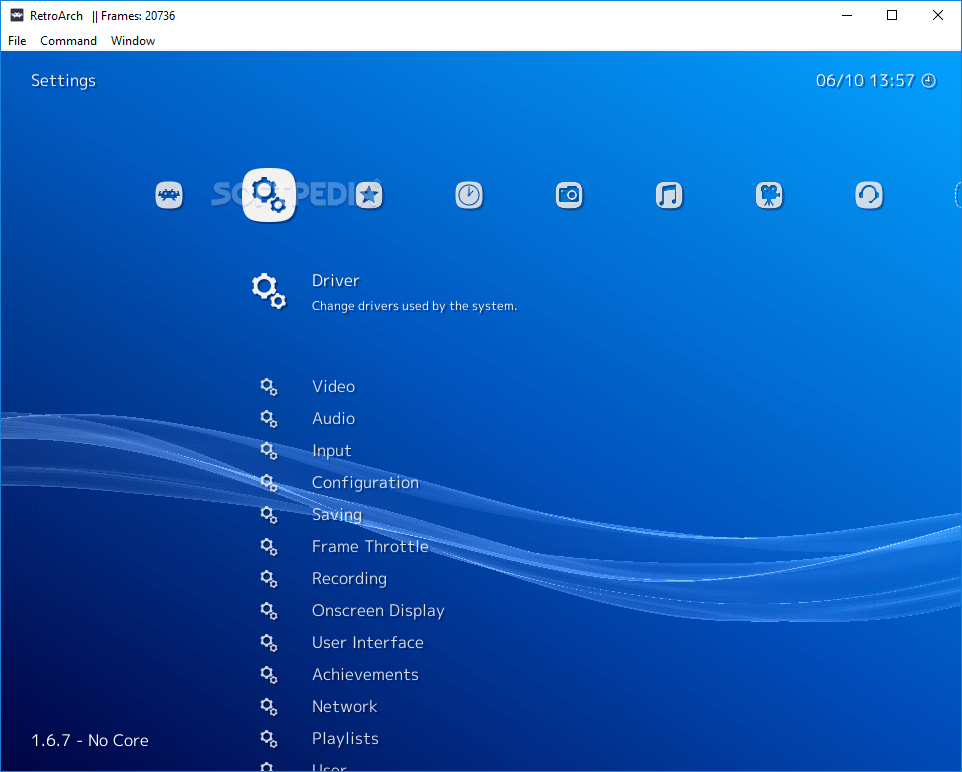Click the '1.6.7 - No Core' version text
Screen dimensions: 962x772
click(x=90, y=740)
